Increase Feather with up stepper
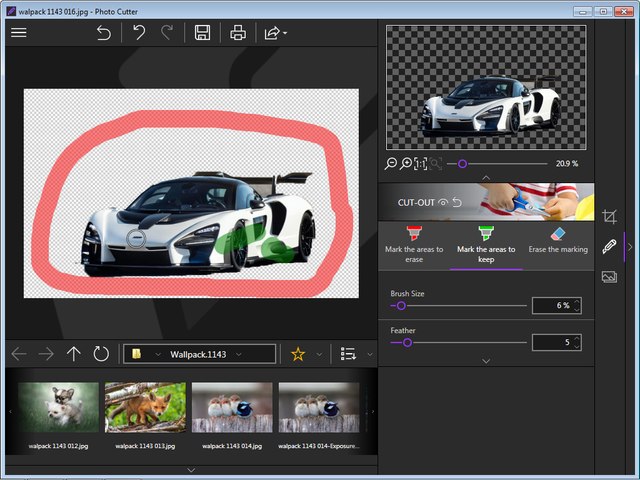The width and height of the screenshot is (640, 480). click(x=577, y=339)
